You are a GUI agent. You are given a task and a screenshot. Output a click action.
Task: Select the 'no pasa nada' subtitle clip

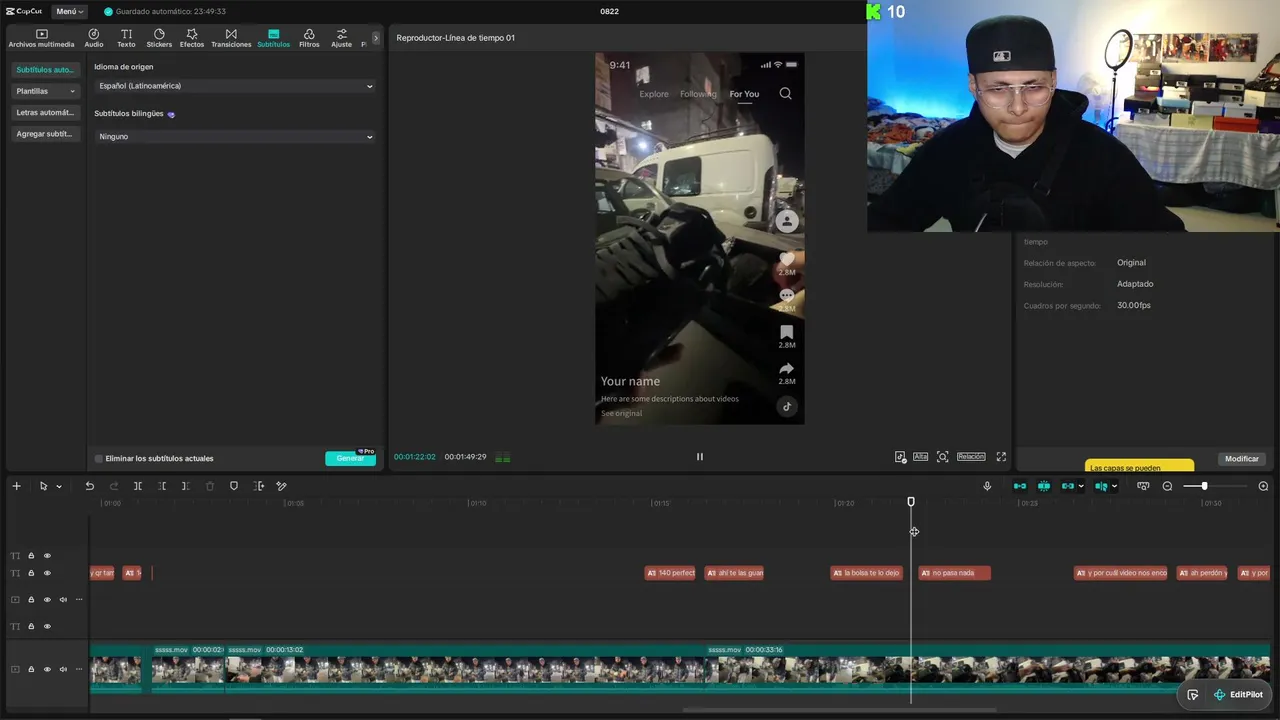955,573
